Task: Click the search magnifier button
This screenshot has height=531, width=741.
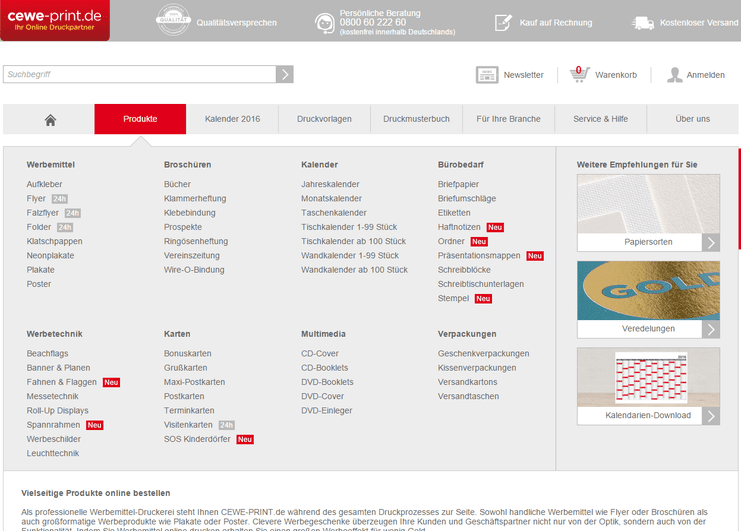Action: pos(285,74)
